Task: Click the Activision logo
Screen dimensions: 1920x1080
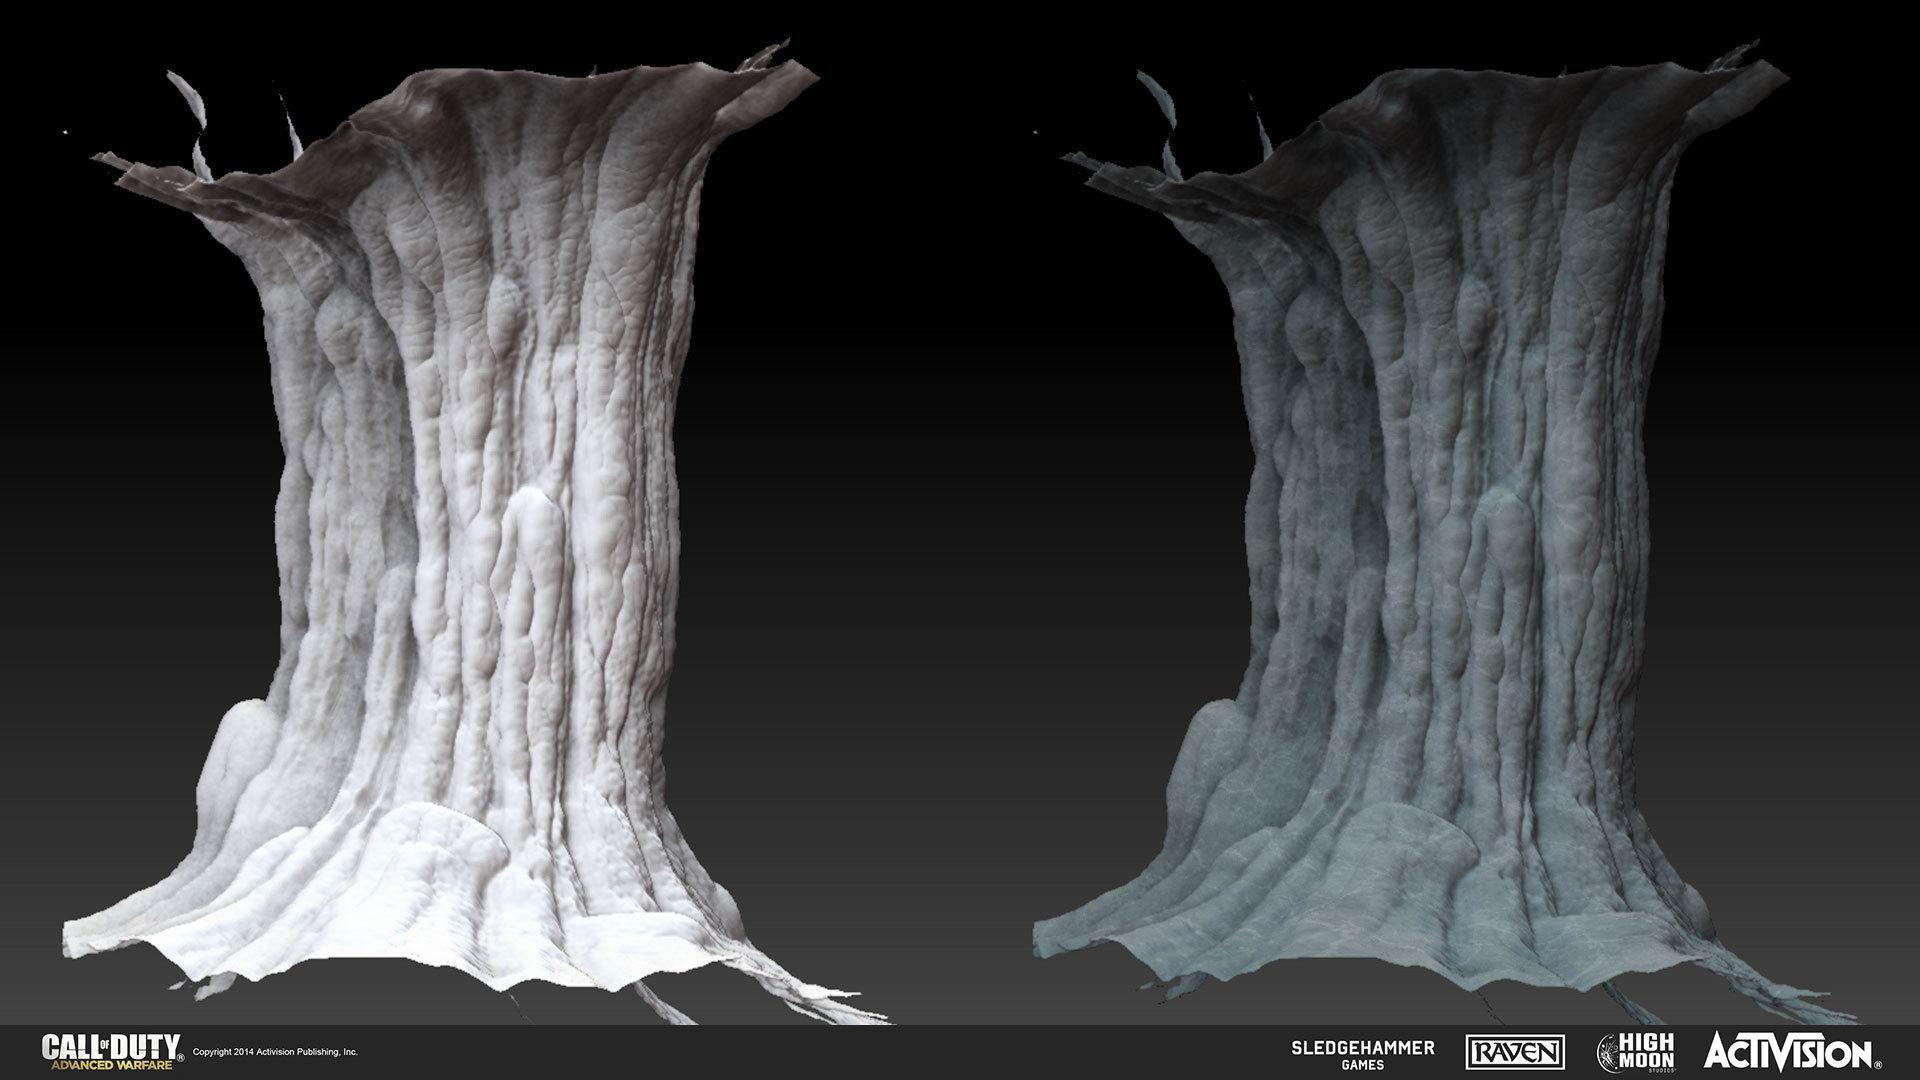Action: [x=1792, y=1052]
